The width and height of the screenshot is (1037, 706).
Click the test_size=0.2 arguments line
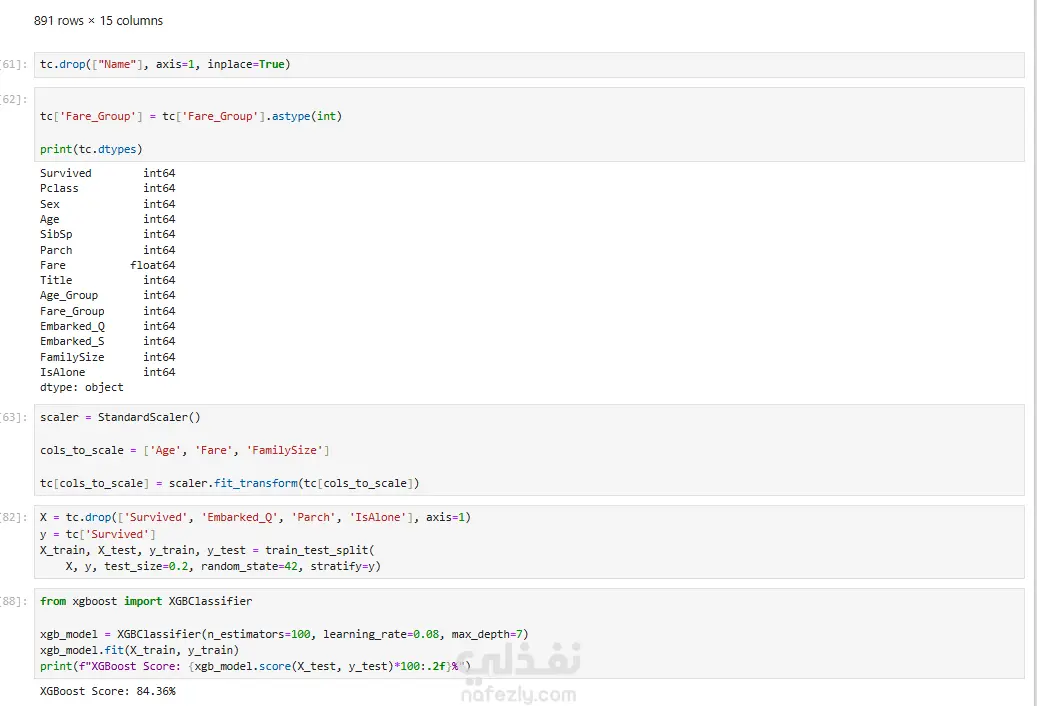point(223,567)
